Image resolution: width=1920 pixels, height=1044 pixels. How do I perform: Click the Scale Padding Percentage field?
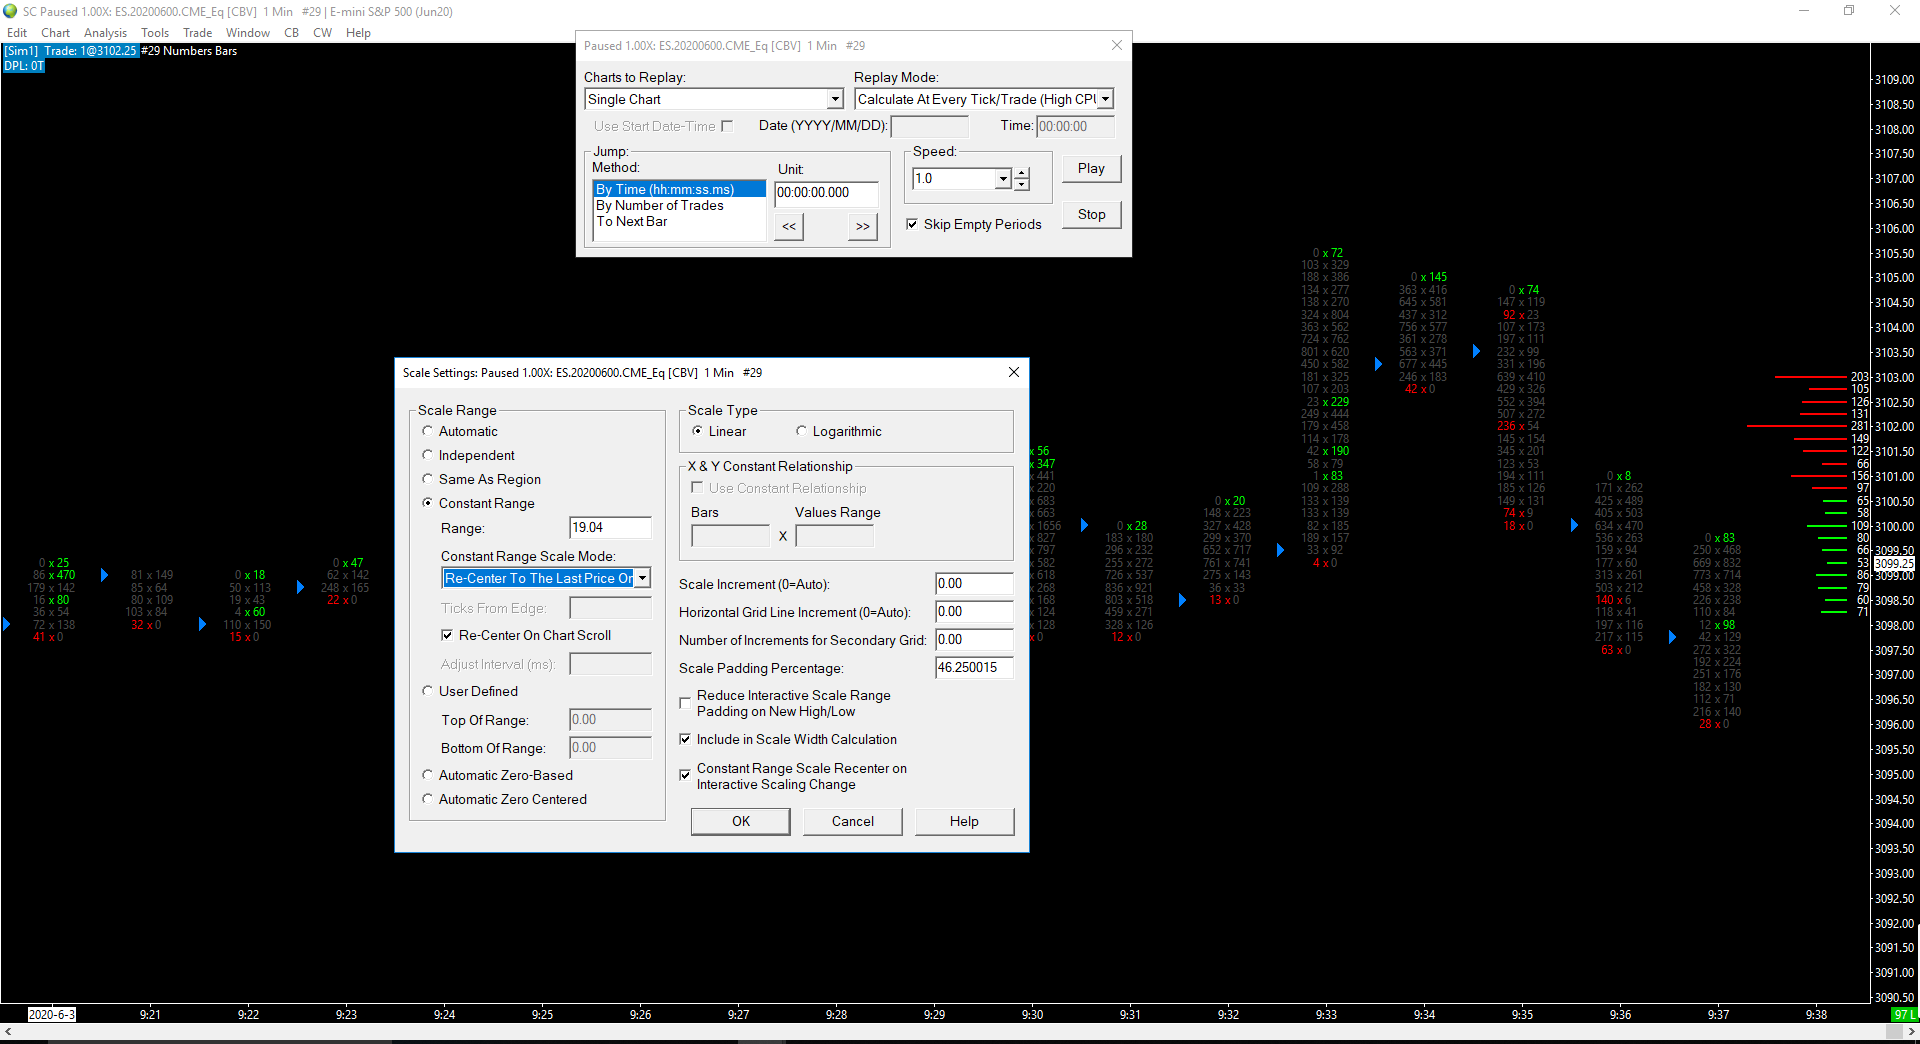tap(974, 668)
